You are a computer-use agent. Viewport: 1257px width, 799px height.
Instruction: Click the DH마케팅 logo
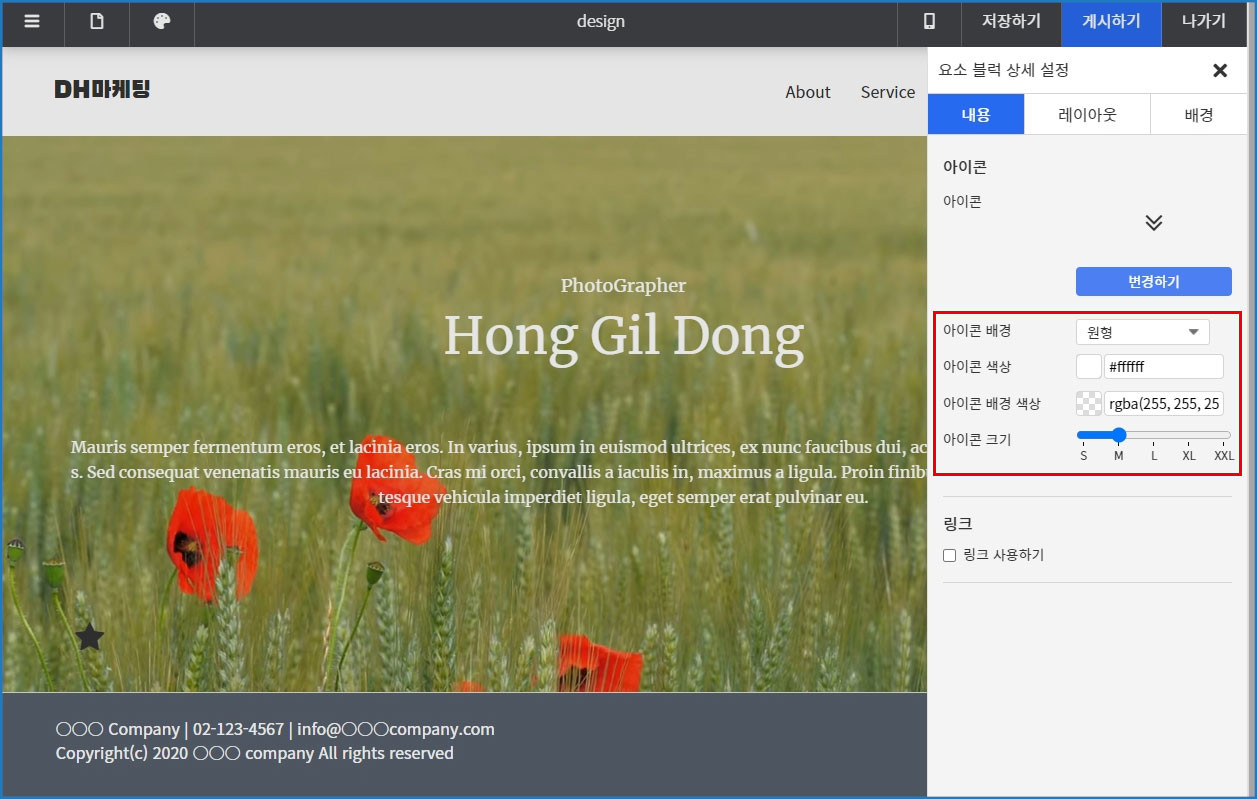102,90
